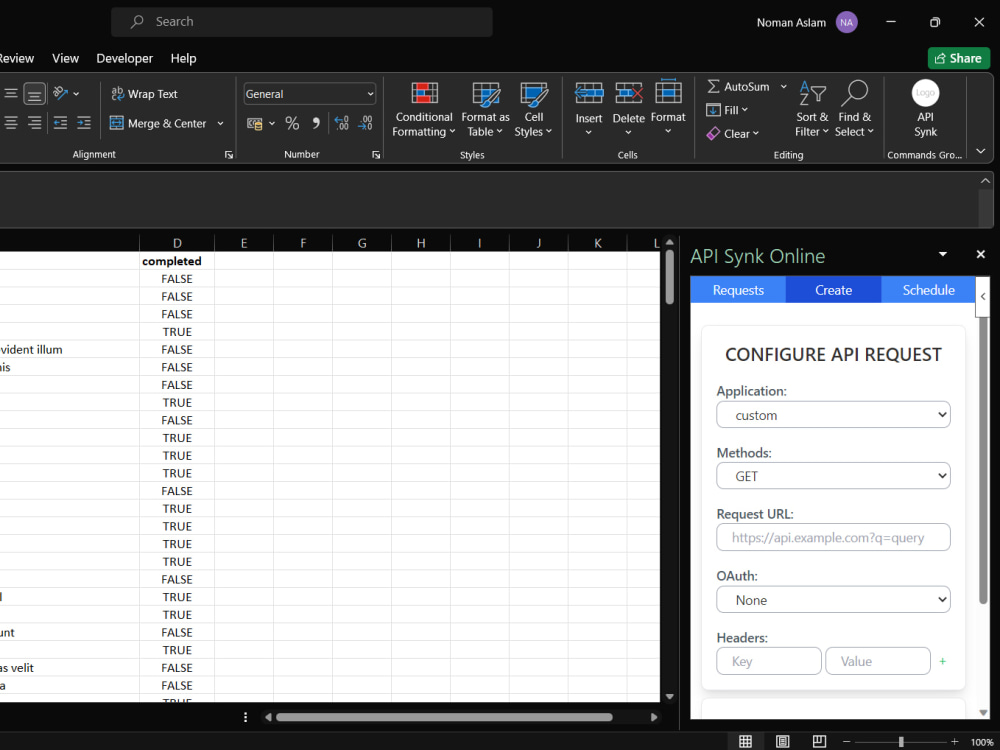Open the Developer ribbon tab

124,58
